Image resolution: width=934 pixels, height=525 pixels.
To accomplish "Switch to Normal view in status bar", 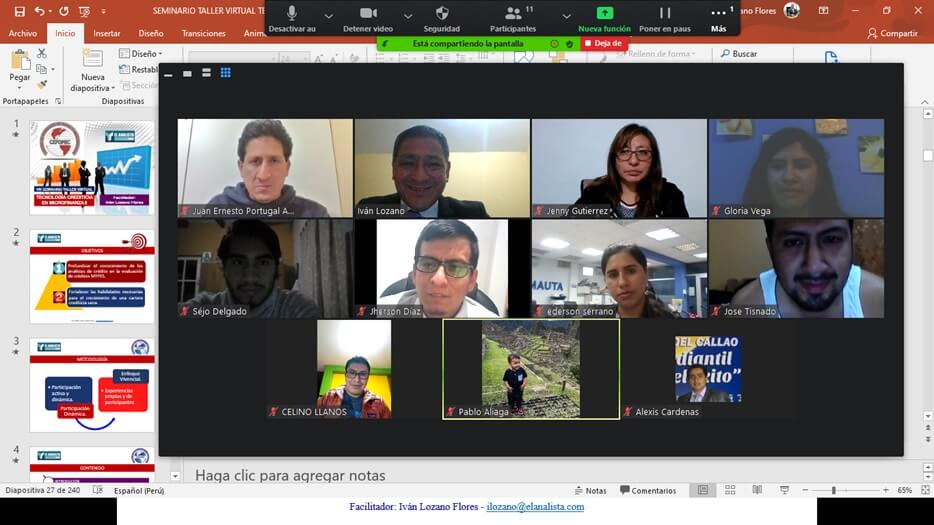I will [703, 491].
